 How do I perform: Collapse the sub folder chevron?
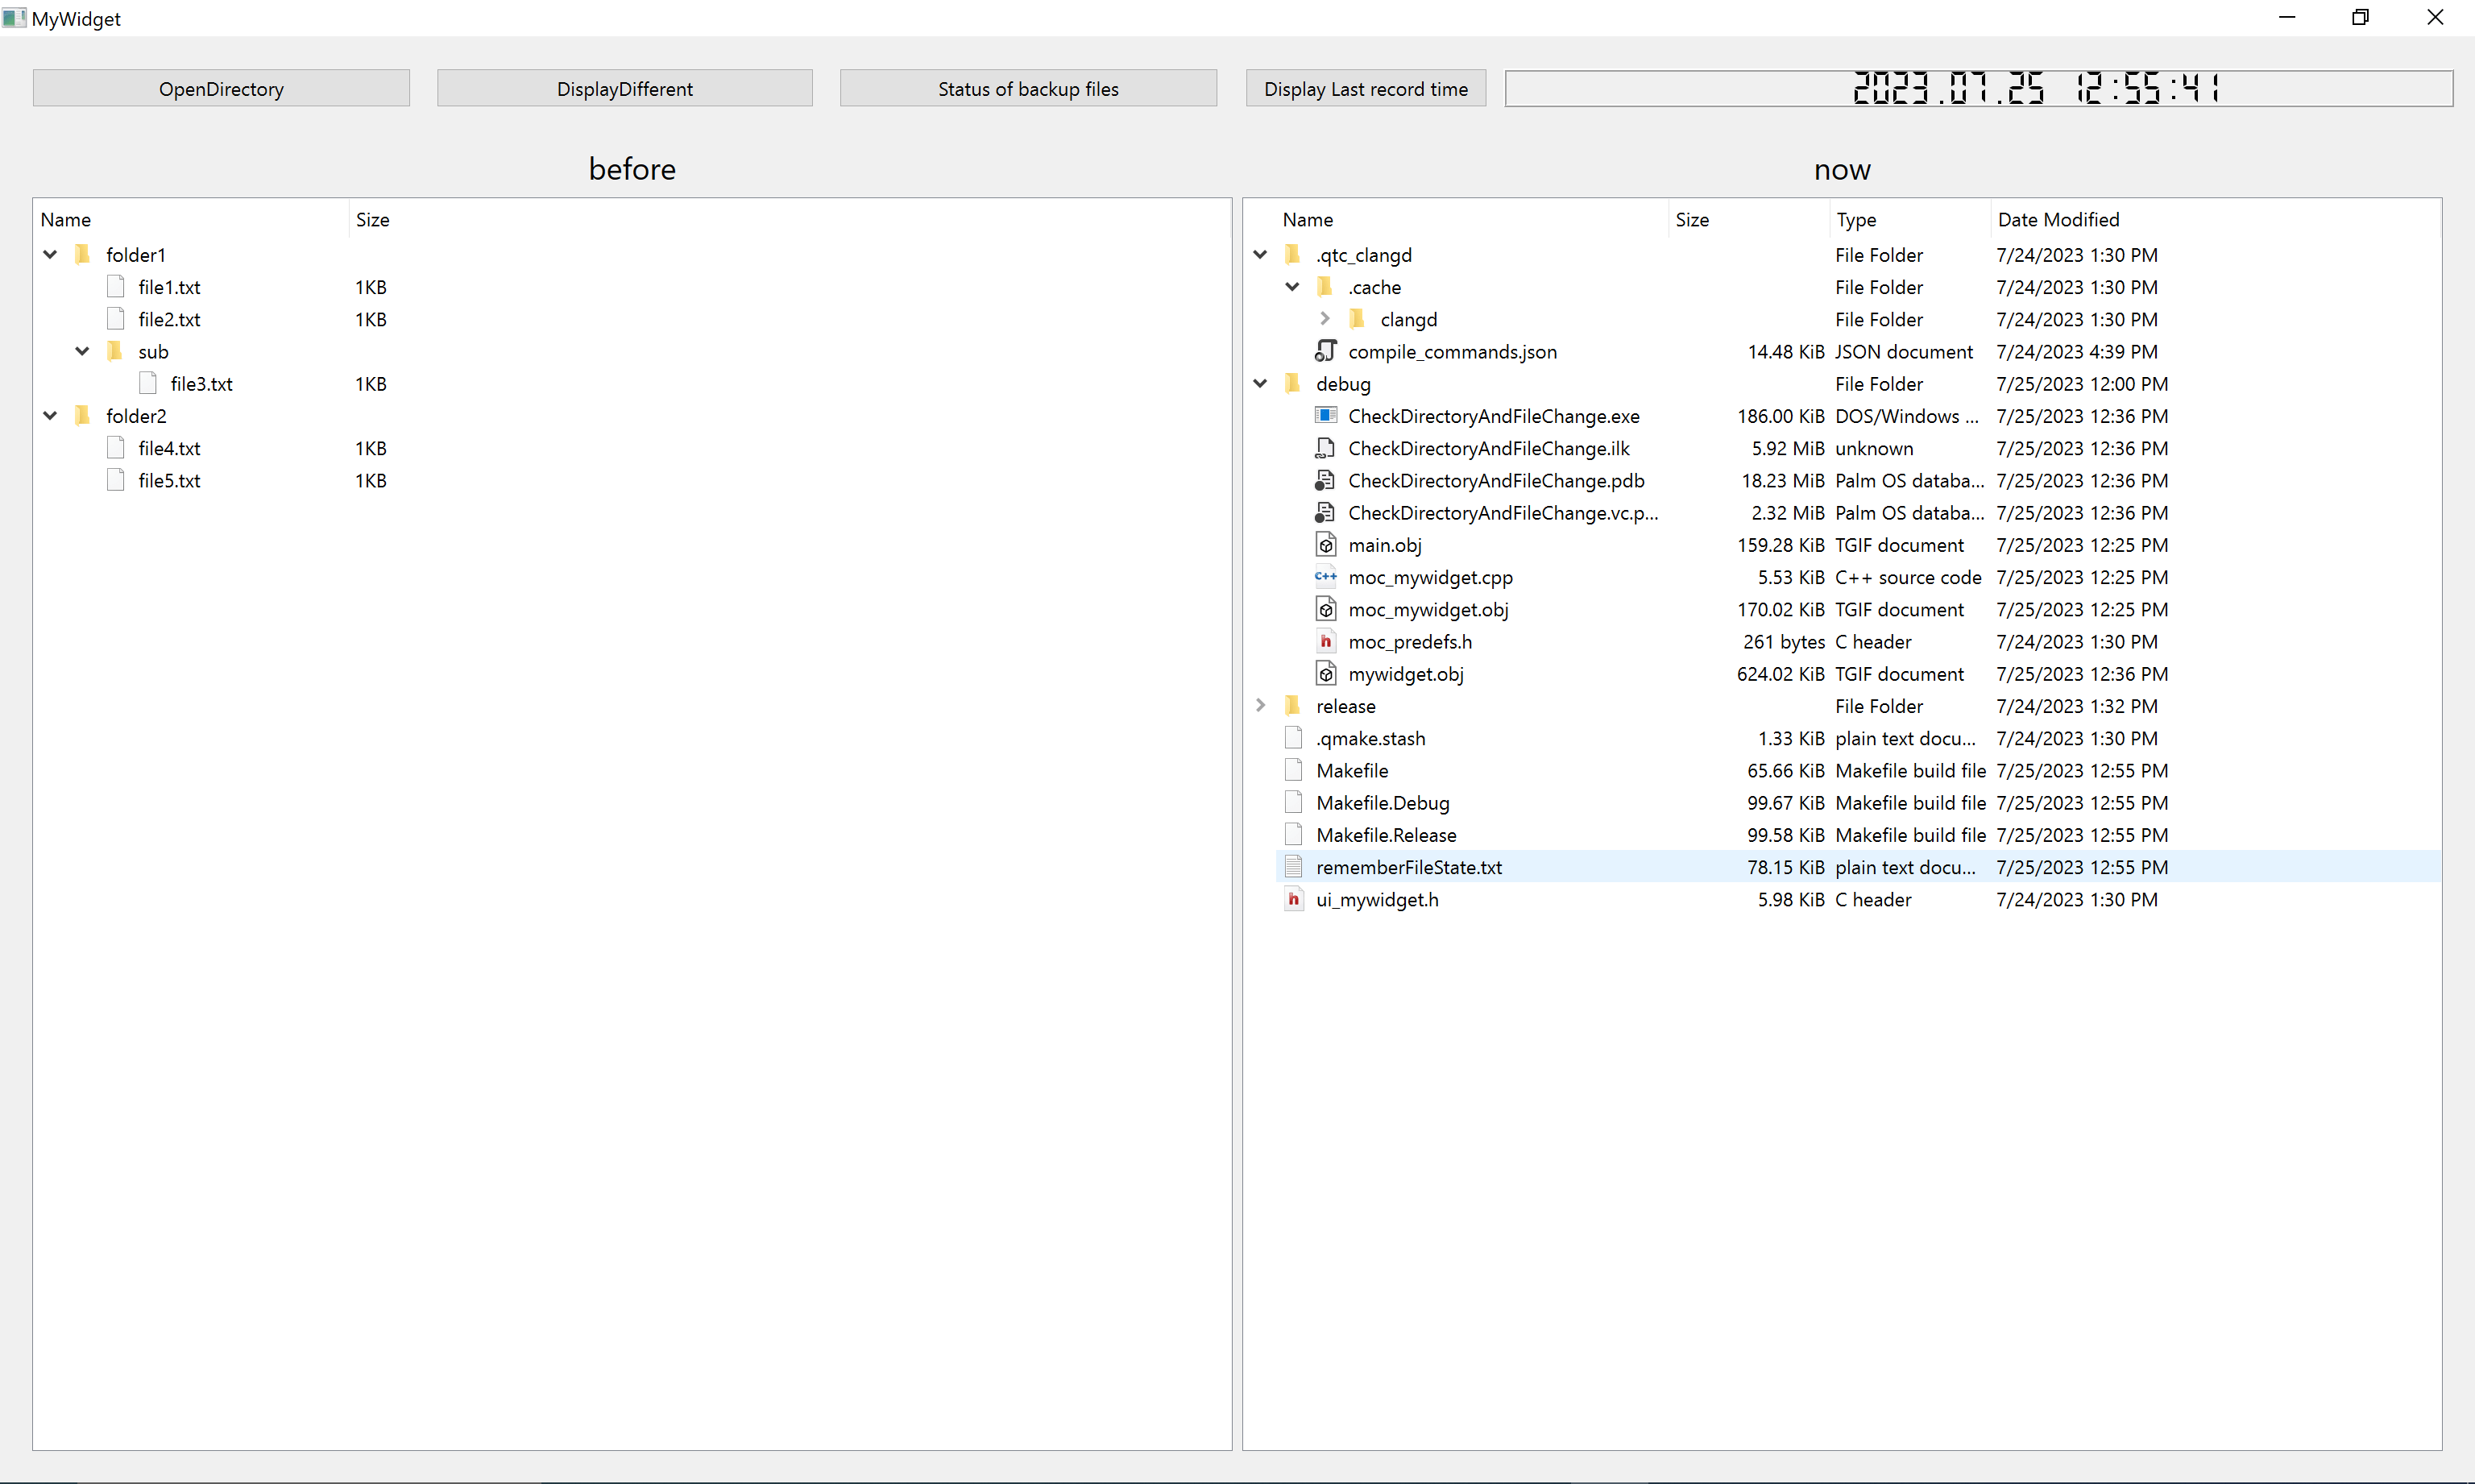pyautogui.click(x=83, y=351)
